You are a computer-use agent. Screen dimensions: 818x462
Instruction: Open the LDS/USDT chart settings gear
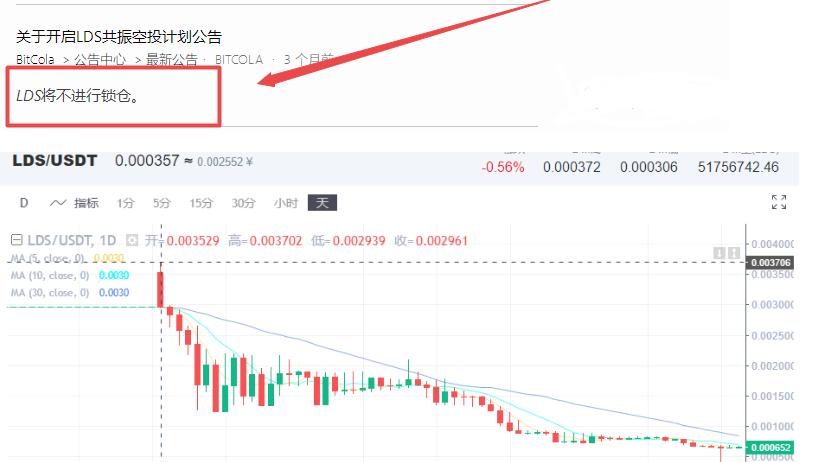point(132,240)
